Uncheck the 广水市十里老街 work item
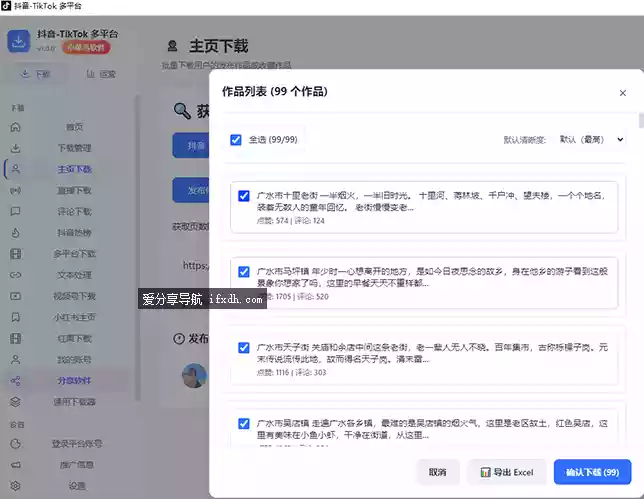The width and height of the screenshot is (644, 499). [244, 196]
